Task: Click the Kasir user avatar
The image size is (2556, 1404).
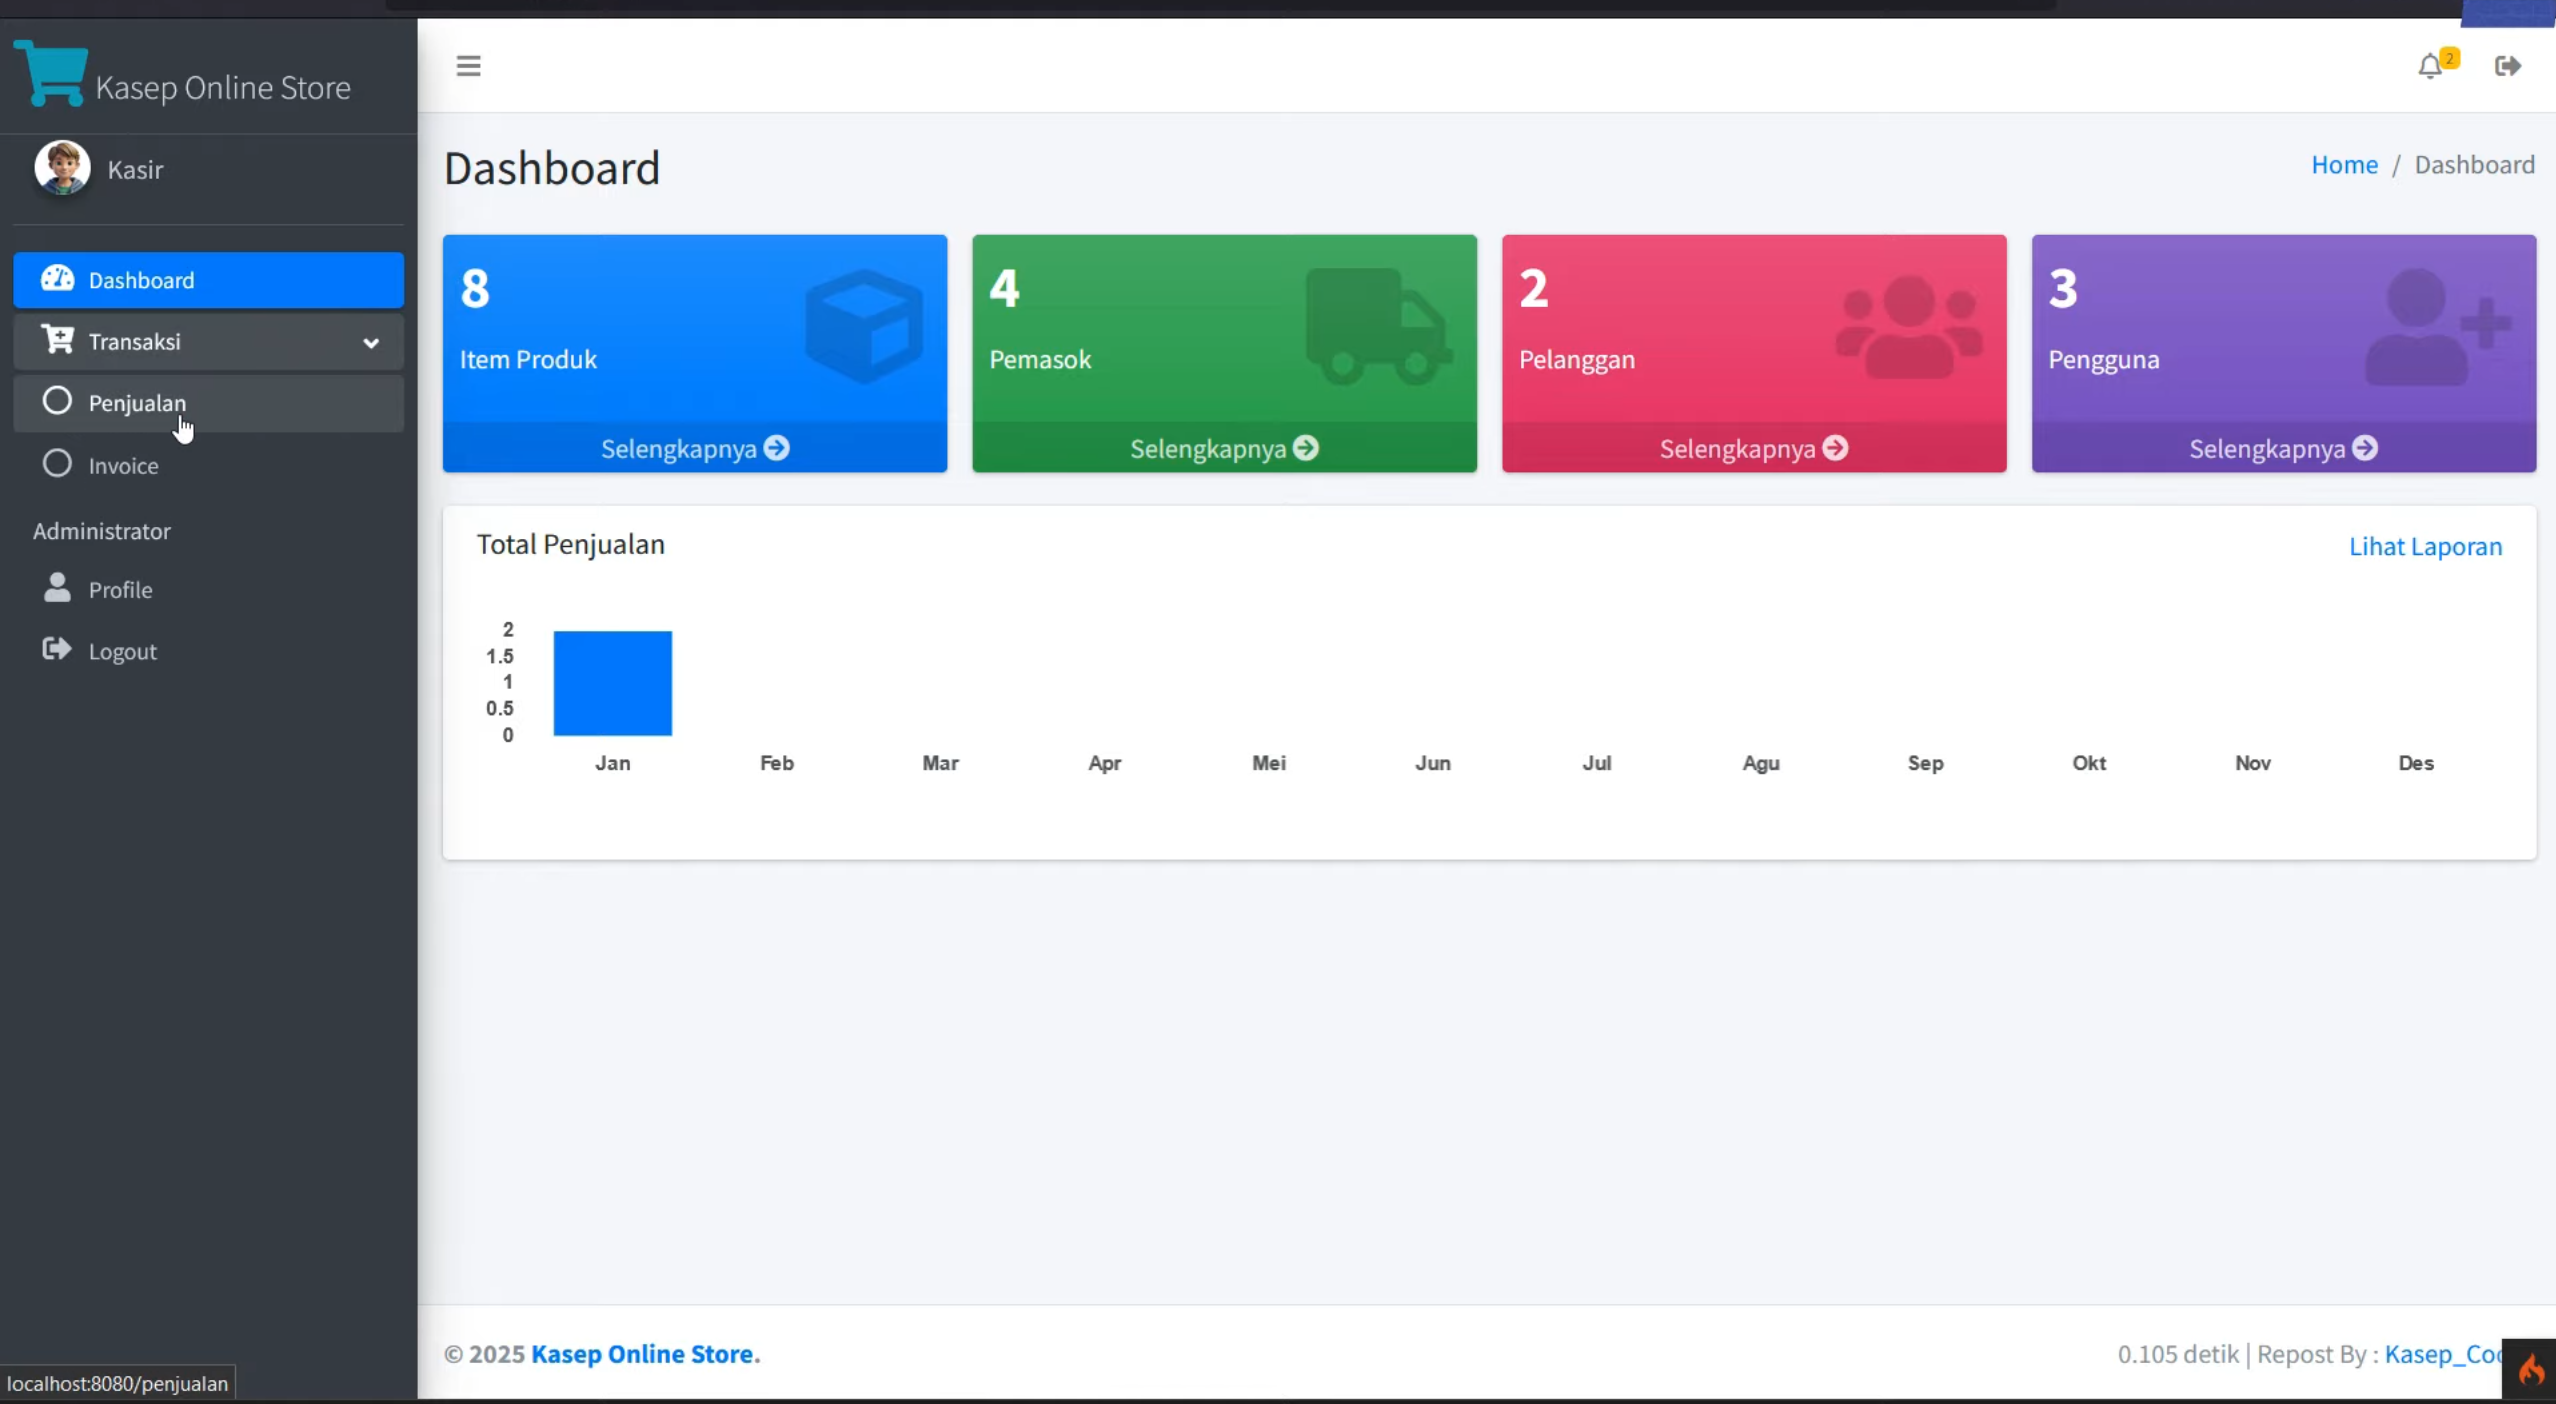Action: coord(62,167)
